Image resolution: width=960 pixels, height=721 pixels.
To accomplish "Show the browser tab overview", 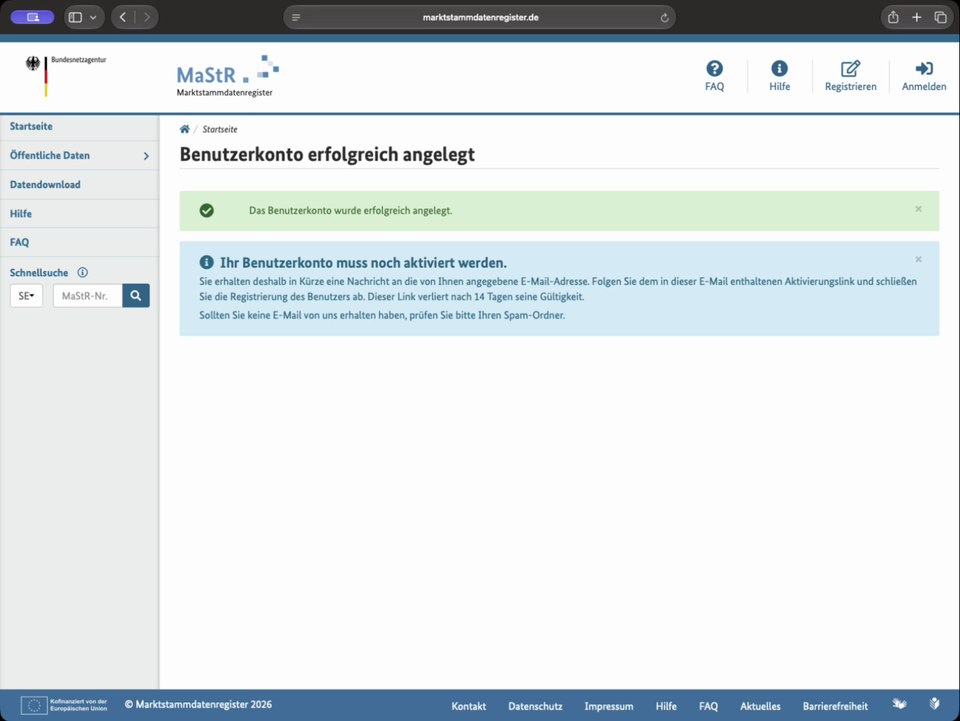I will coord(940,17).
